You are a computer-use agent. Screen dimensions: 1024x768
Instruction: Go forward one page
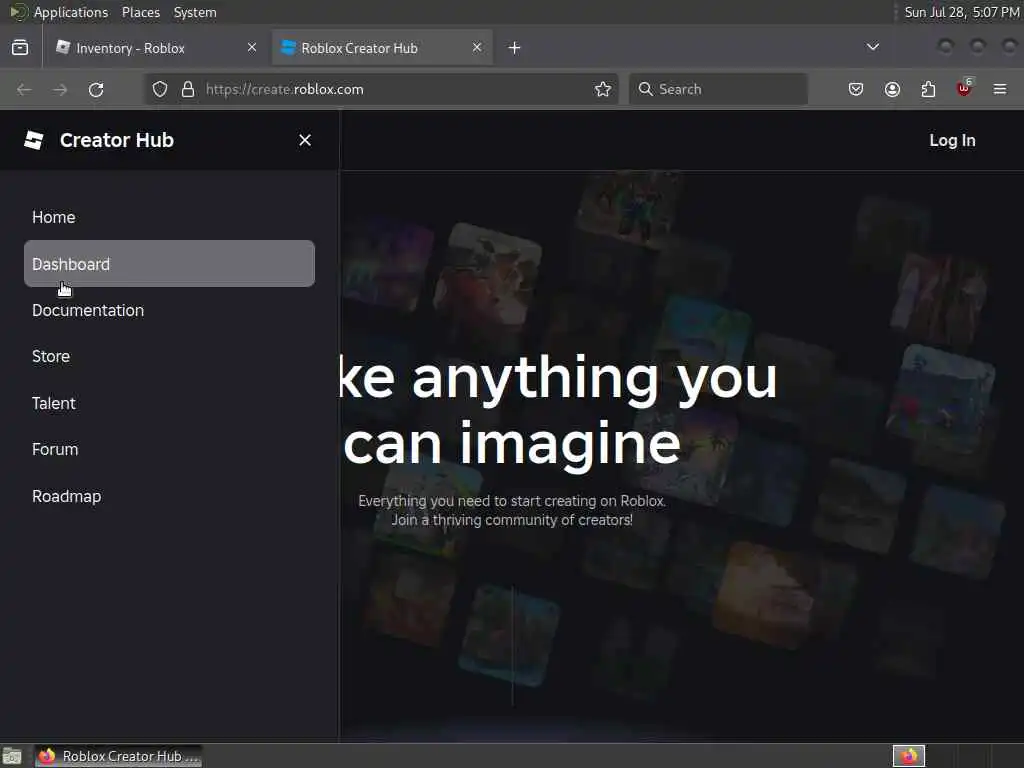point(60,89)
